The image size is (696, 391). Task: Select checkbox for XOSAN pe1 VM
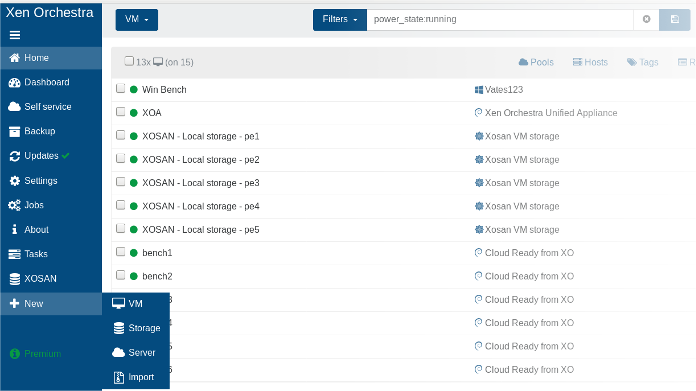click(x=120, y=135)
